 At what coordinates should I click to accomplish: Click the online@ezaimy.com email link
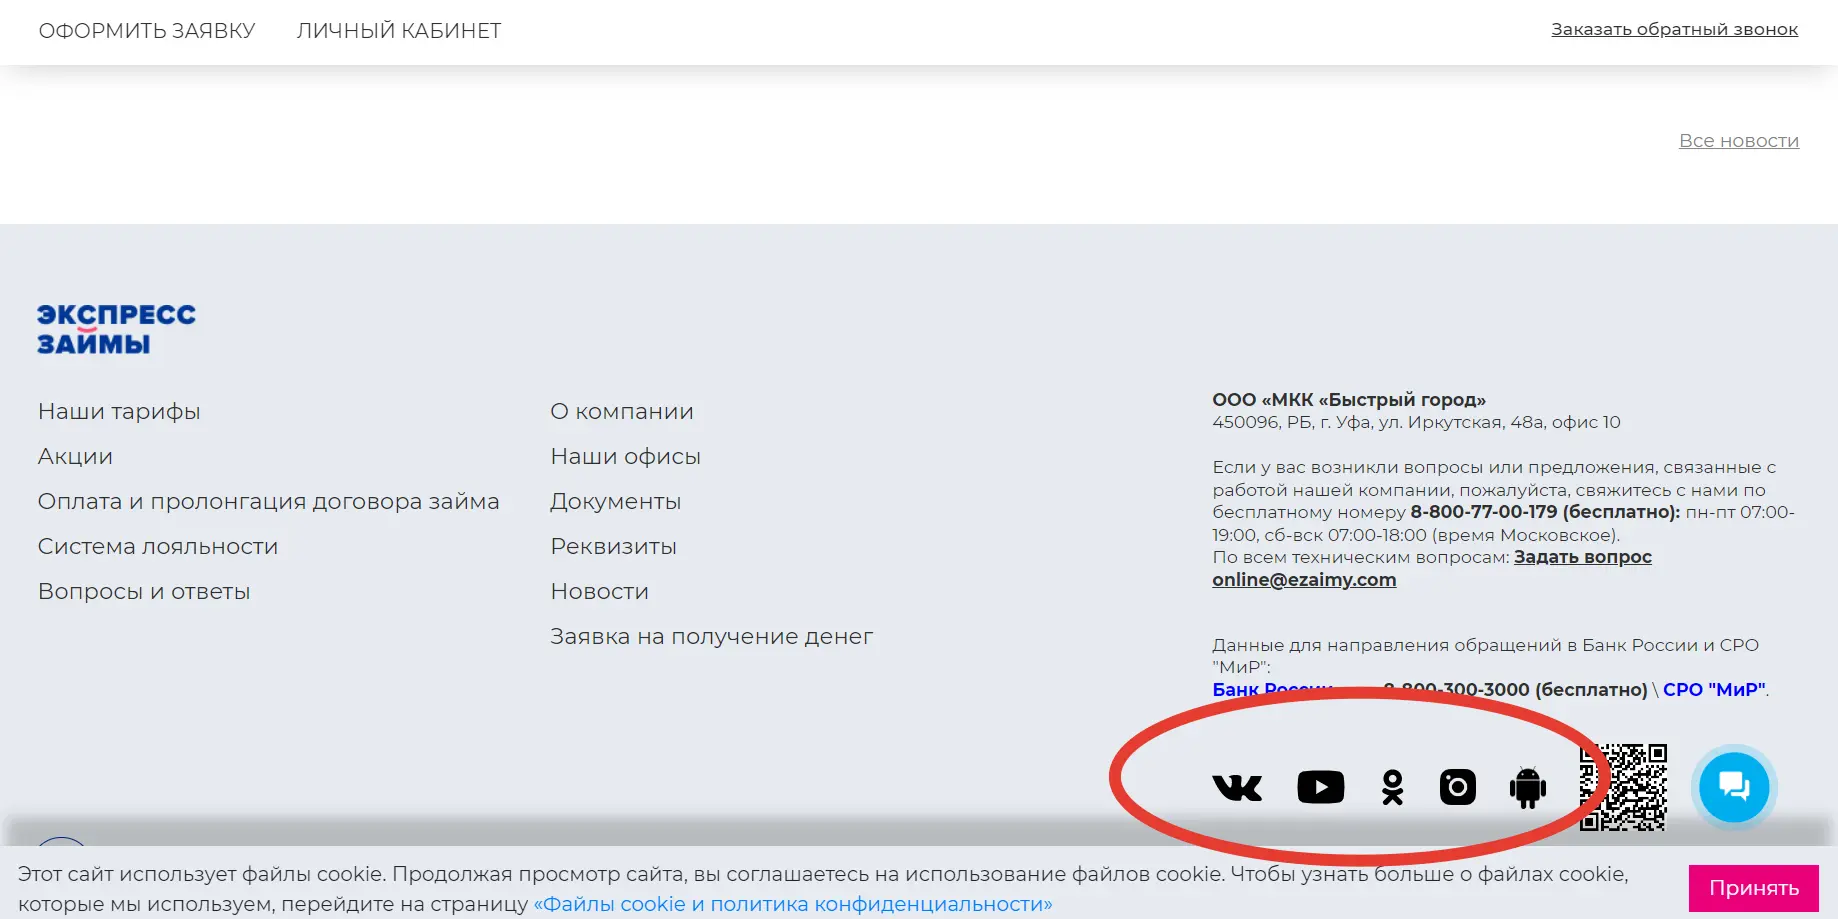1304,580
